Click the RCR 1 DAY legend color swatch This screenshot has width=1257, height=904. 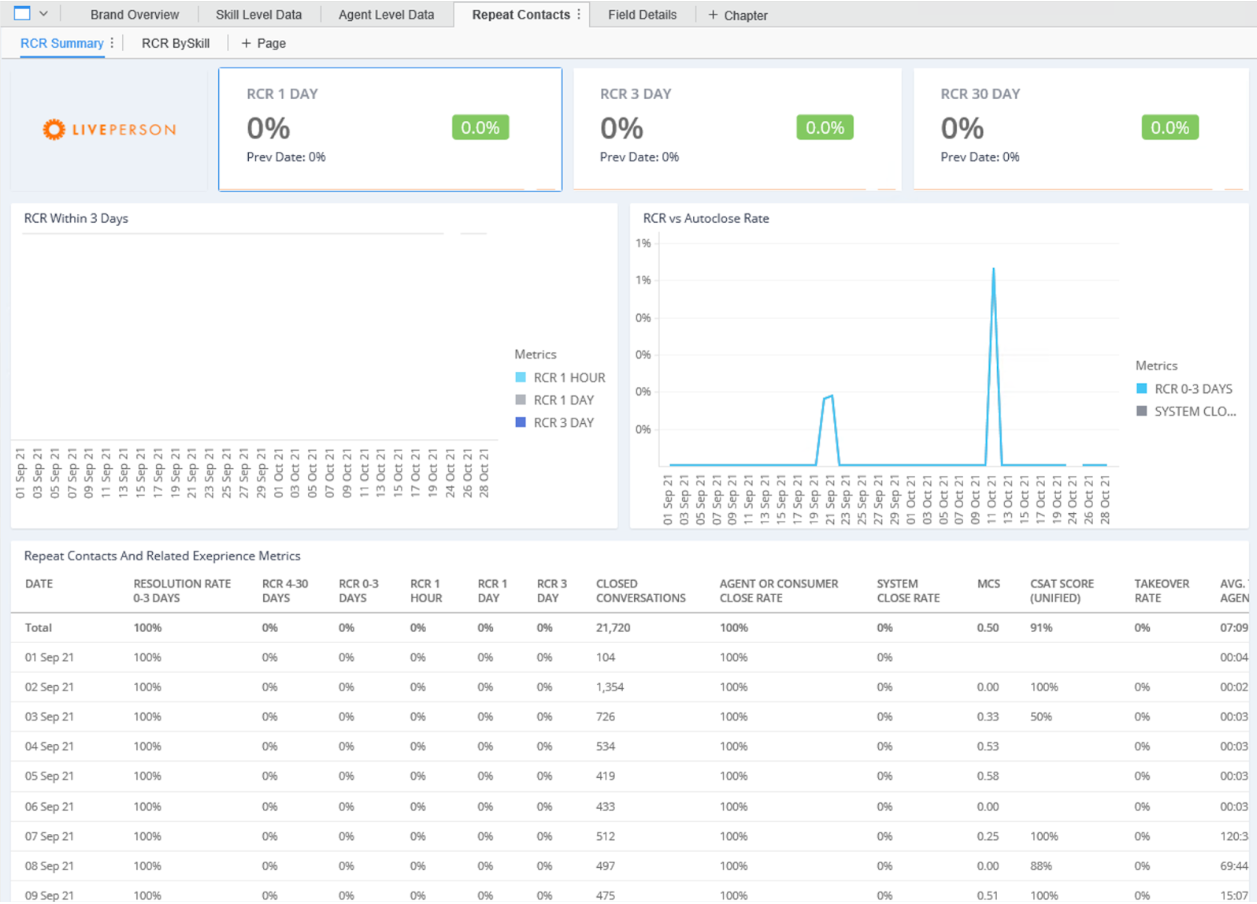[520, 400]
